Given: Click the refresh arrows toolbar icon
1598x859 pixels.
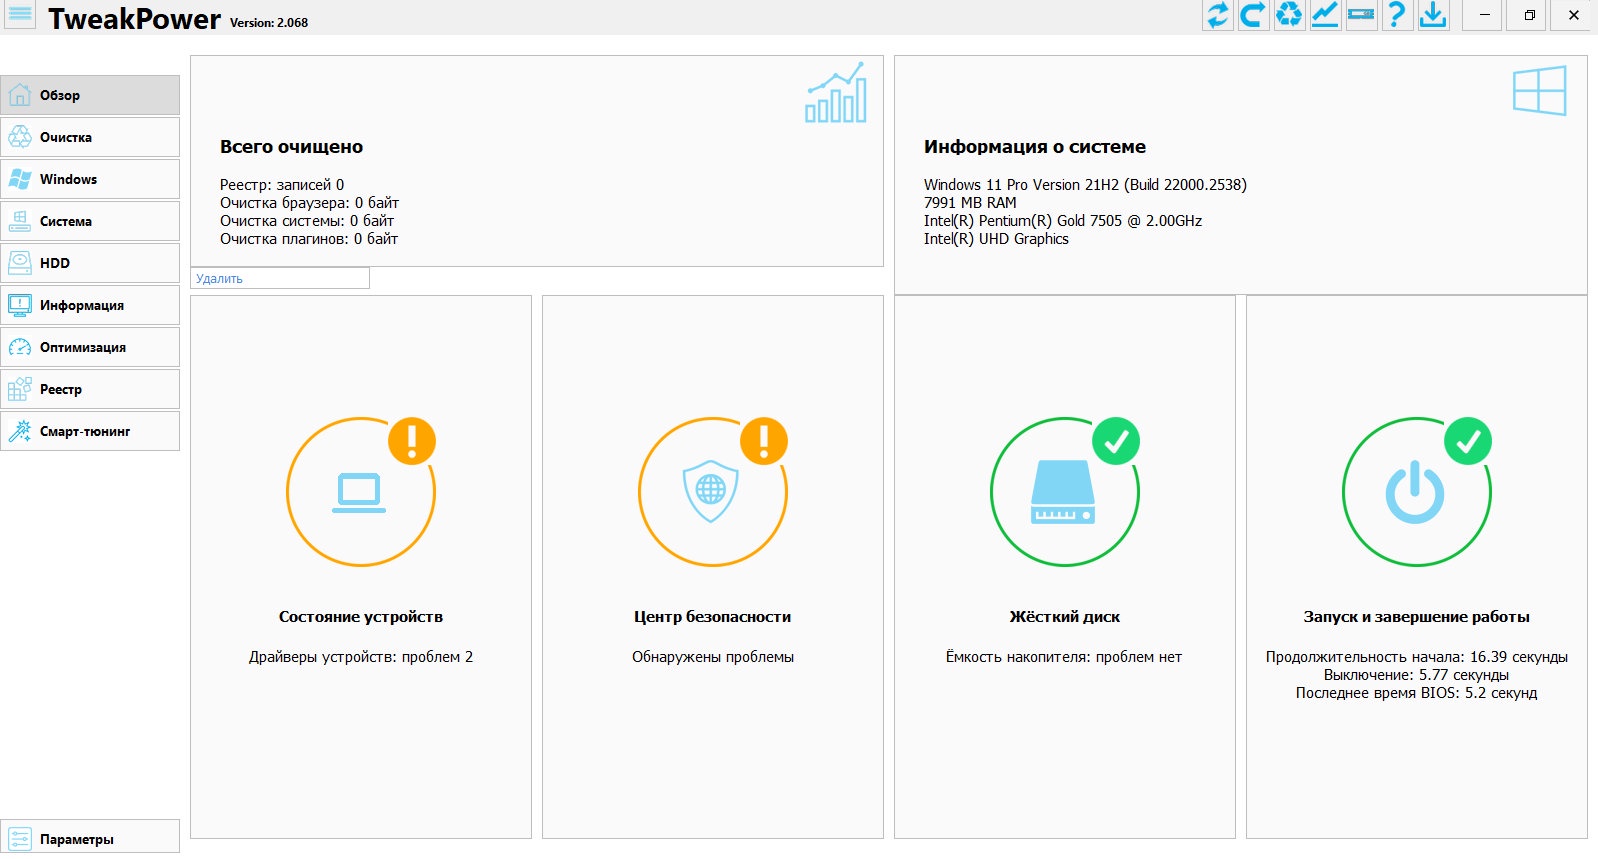Looking at the screenshot, I should pyautogui.click(x=1217, y=15).
